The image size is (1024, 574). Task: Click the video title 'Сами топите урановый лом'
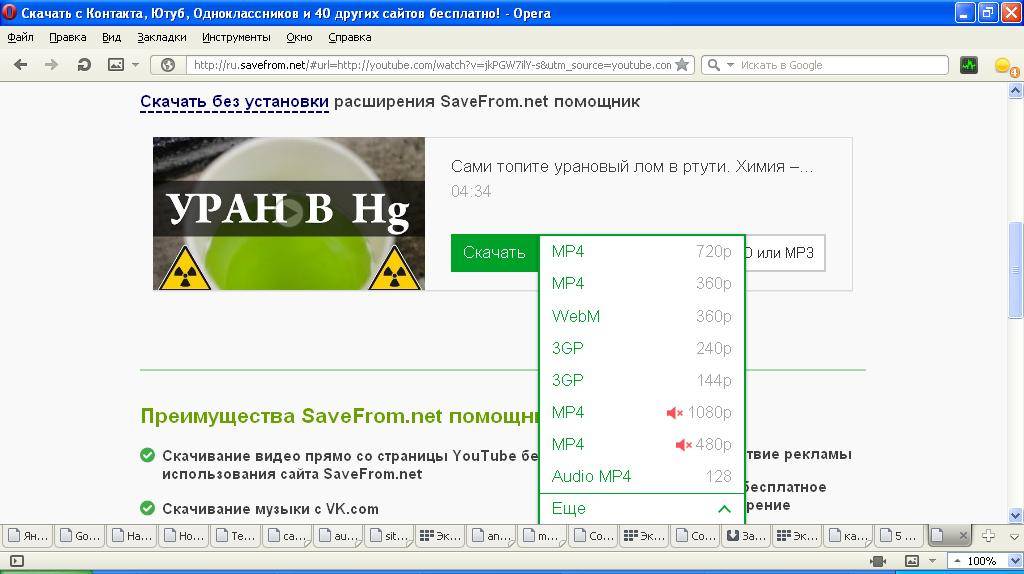click(632, 167)
